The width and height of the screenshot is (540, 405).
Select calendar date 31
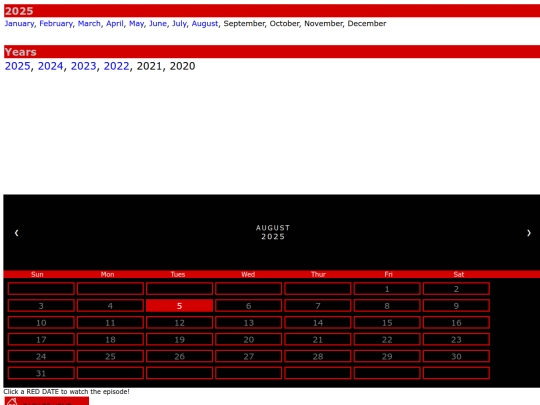tap(41, 373)
